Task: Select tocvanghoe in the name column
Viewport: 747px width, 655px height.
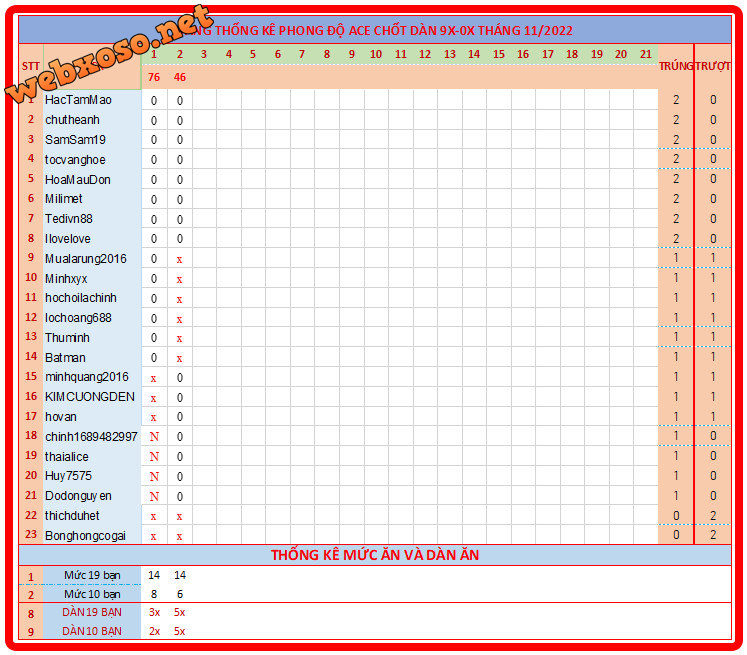Action: [75, 160]
